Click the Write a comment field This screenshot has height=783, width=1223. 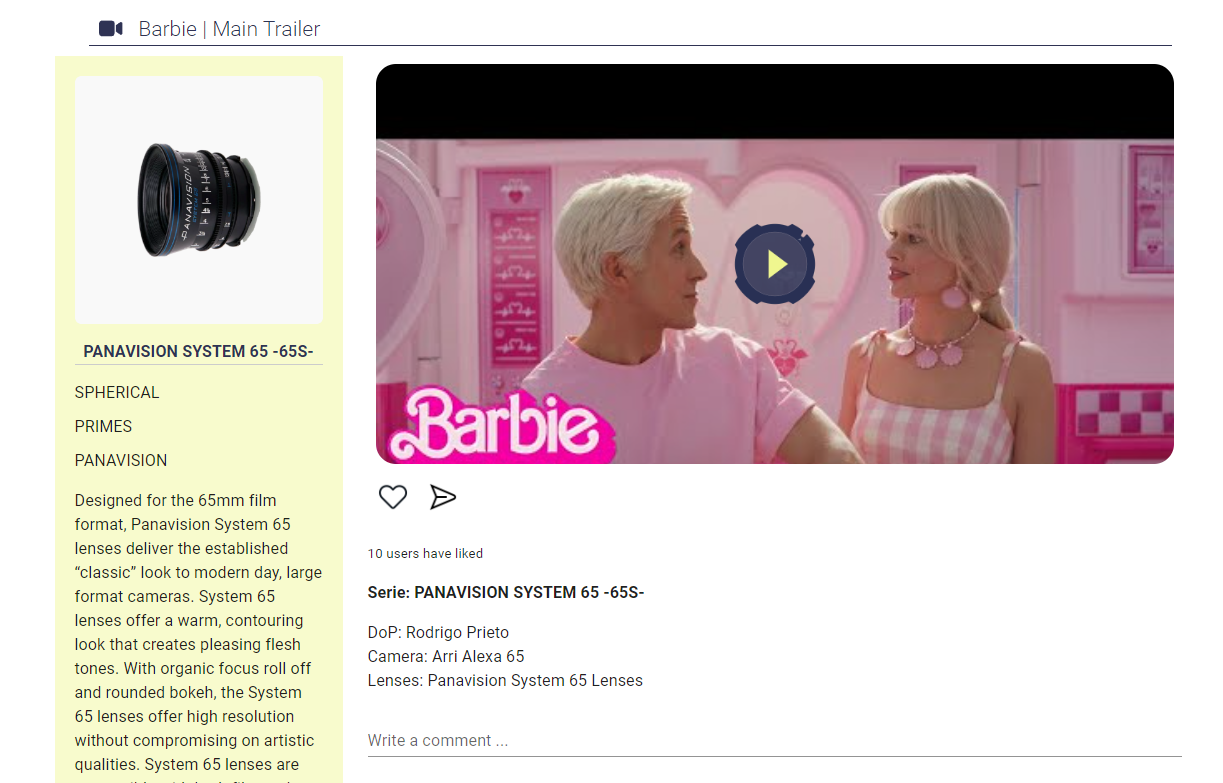[x=774, y=741]
